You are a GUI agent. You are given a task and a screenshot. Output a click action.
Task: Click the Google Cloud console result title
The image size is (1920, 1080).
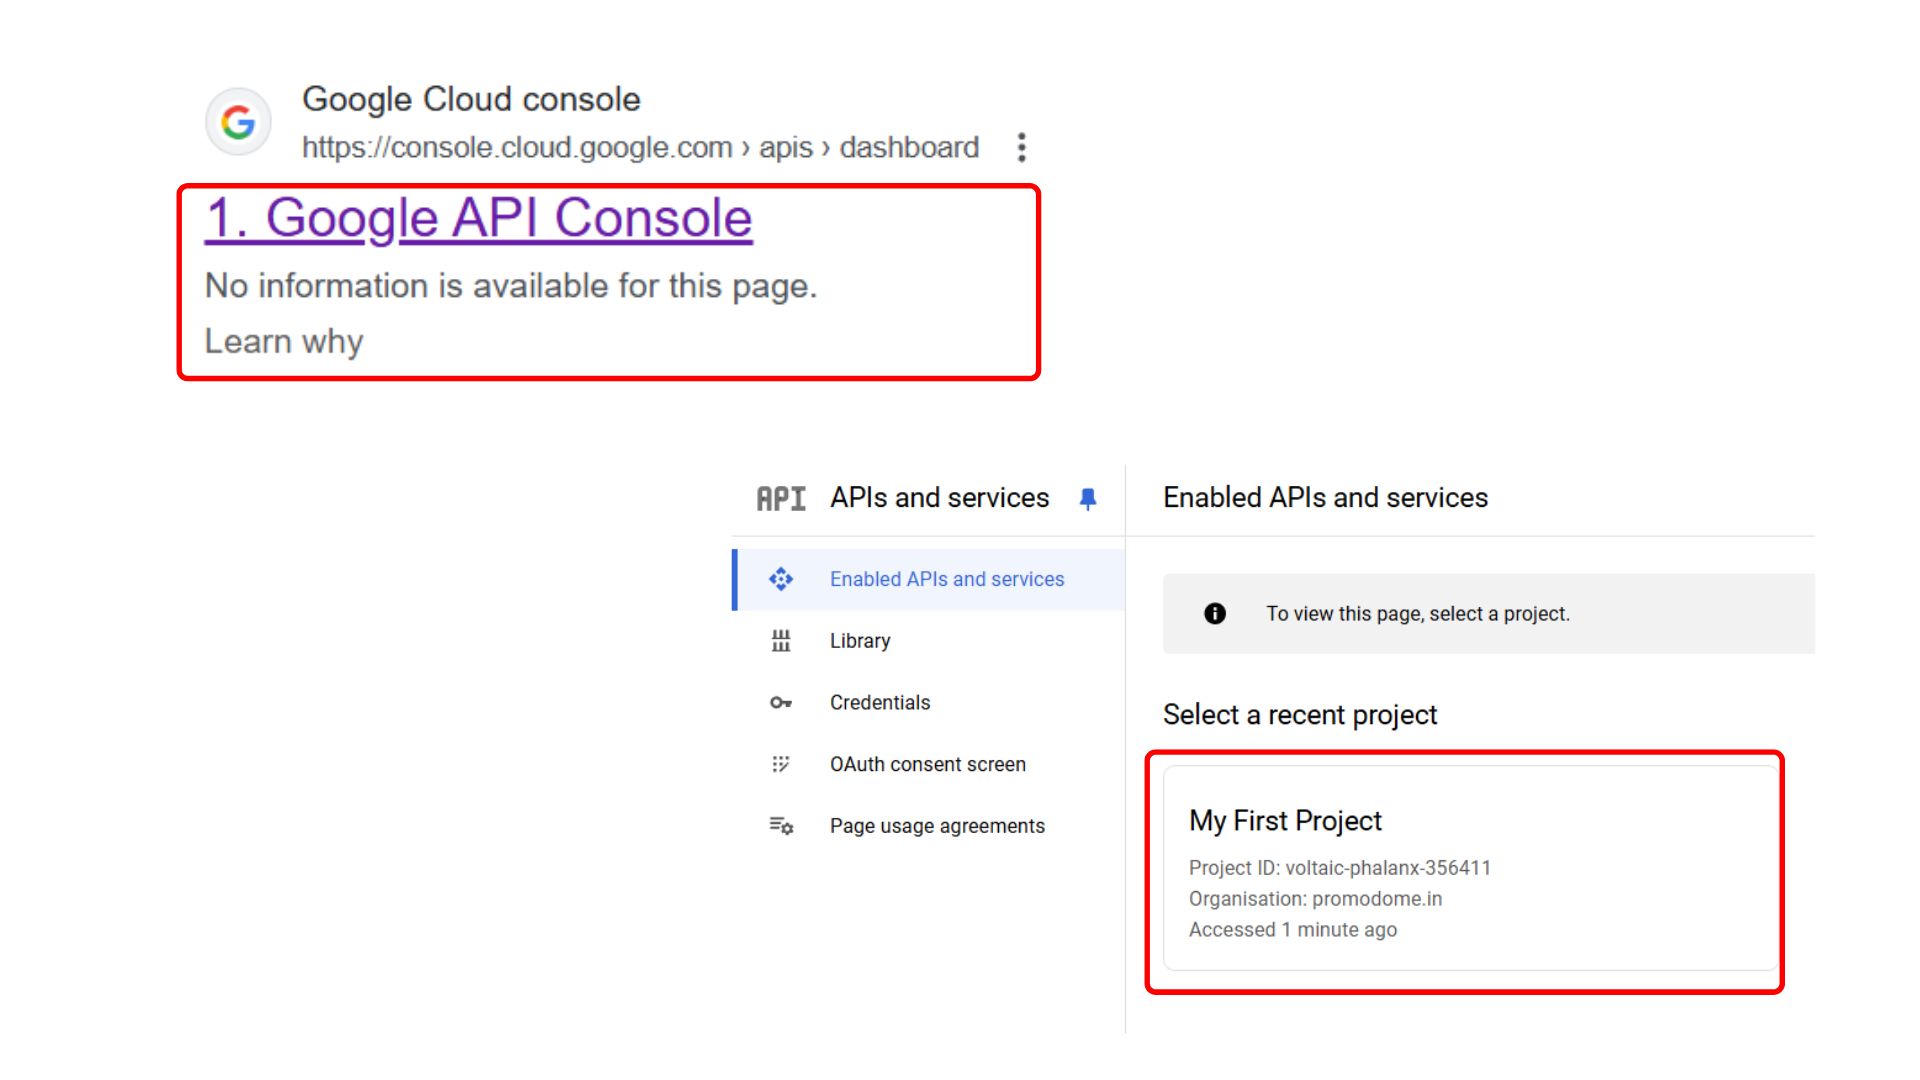click(x=471, y=98)
